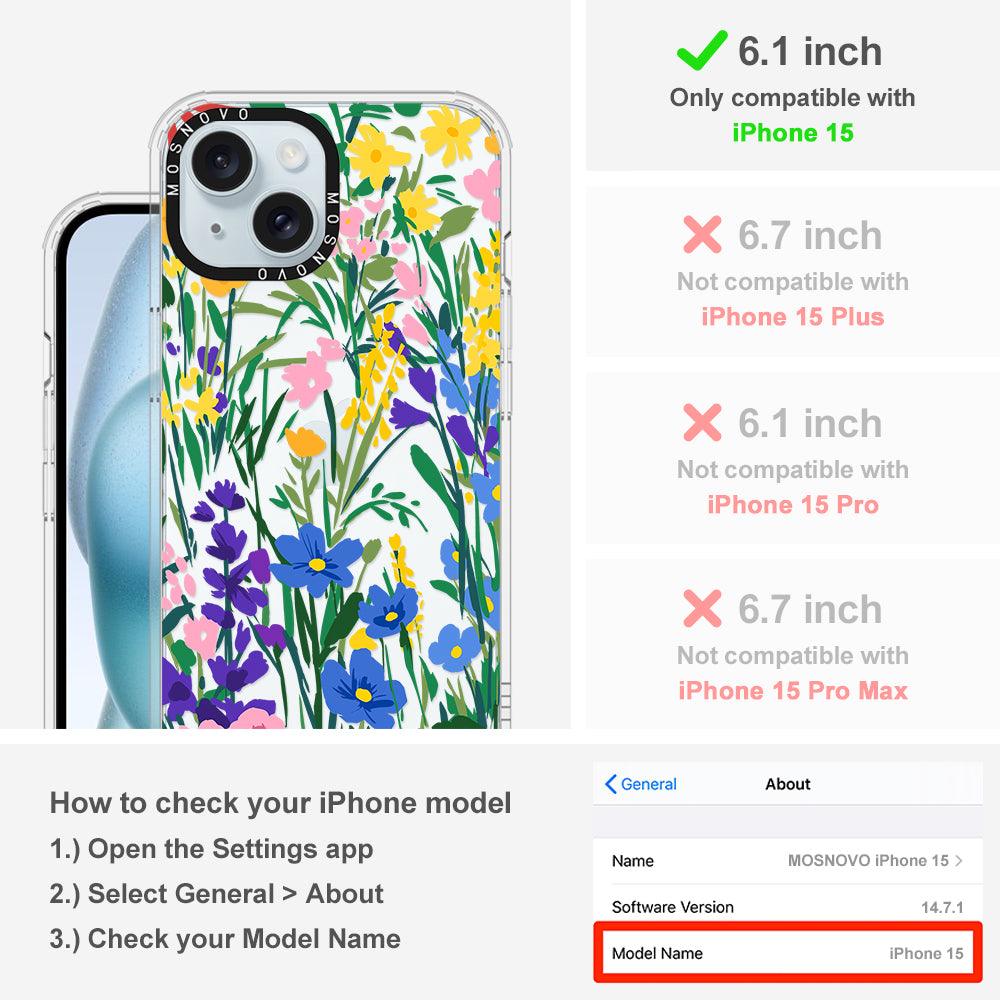1000x1000 pixels.
Task: Click the green checkmark beside 6.1 inch
Action: click(702, 50)
